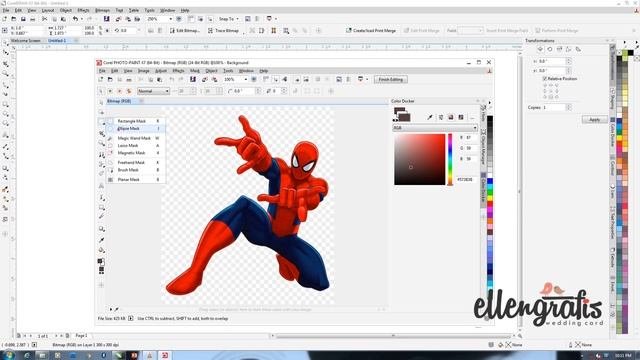Open the mask mode Normal dropdown
Screen dimensions: 640x360
153,91
